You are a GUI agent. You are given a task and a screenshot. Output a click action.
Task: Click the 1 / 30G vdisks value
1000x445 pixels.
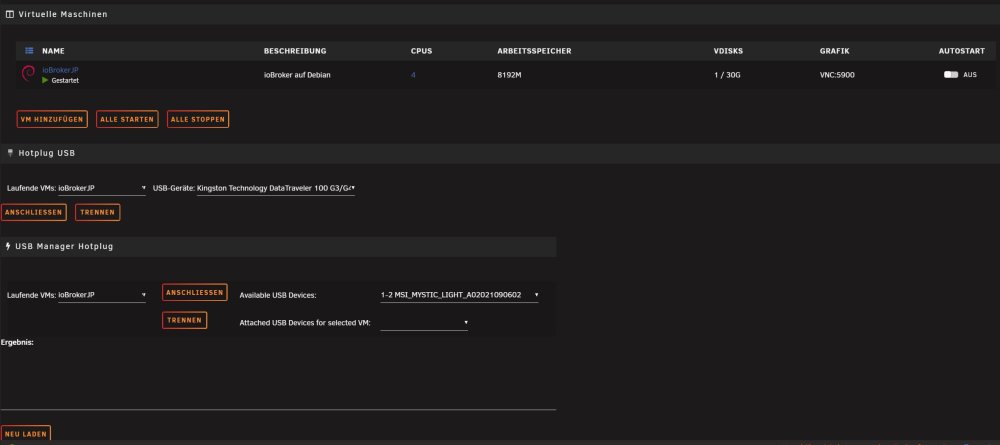point(728,75)
